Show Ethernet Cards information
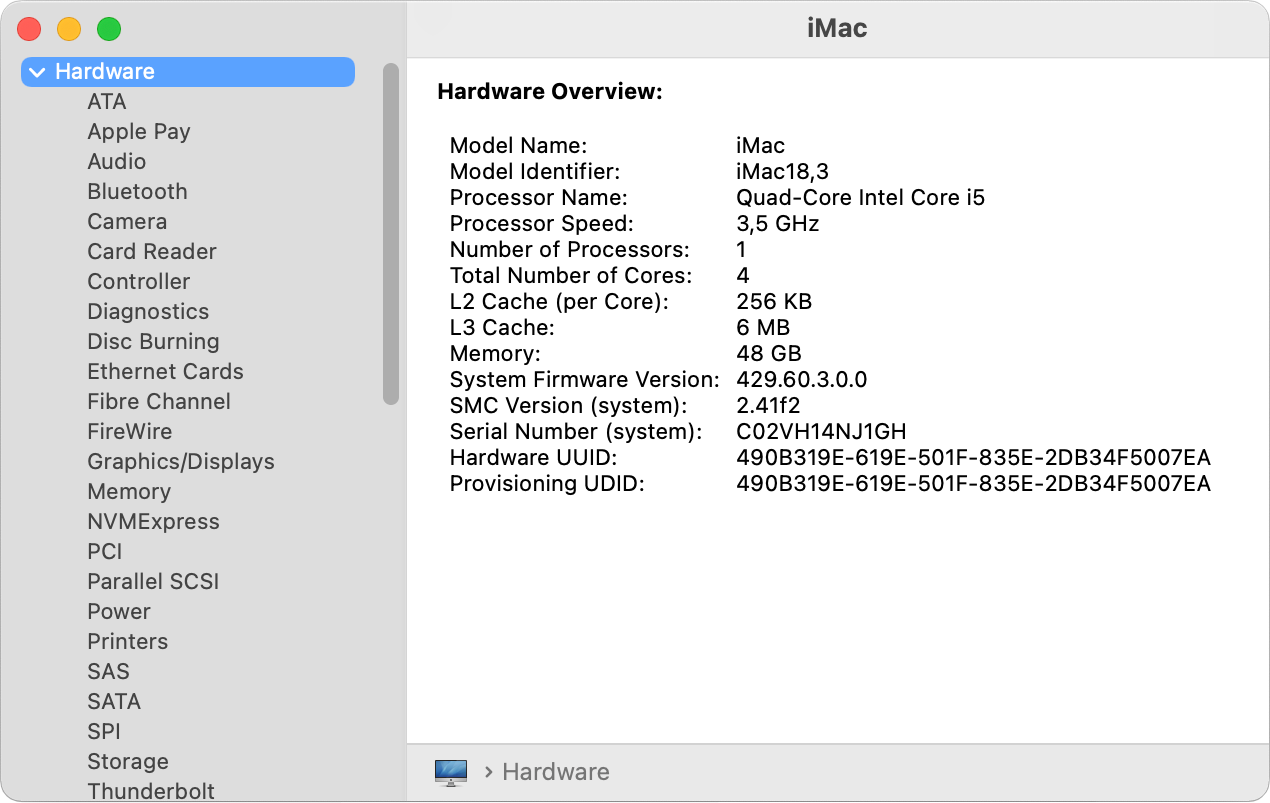1270x803 pixels. [165, 372]
